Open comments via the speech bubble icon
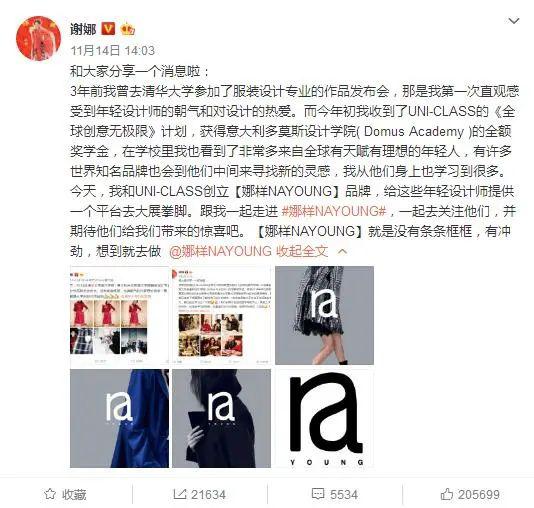534x508 pixels. pos(318,494)
